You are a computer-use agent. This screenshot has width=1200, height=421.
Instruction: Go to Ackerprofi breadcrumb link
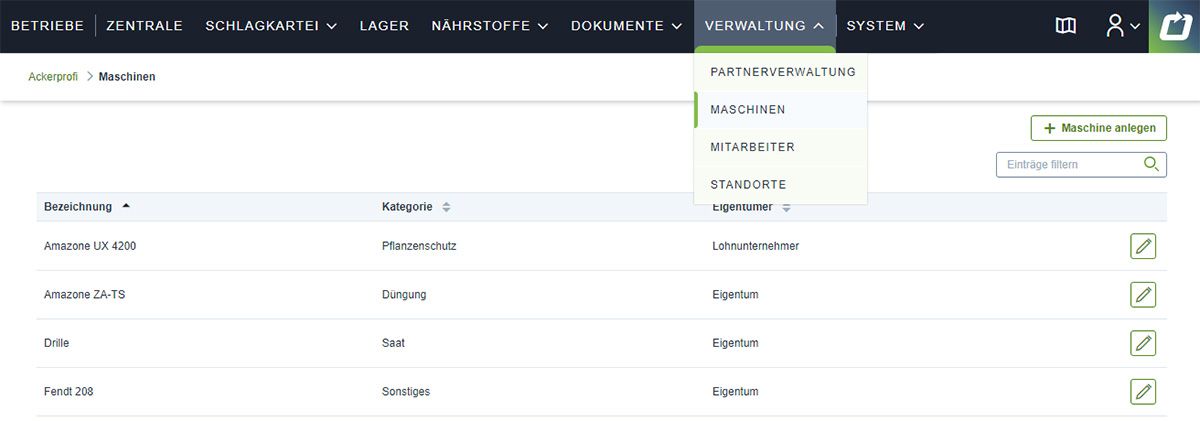pos(53,77)
